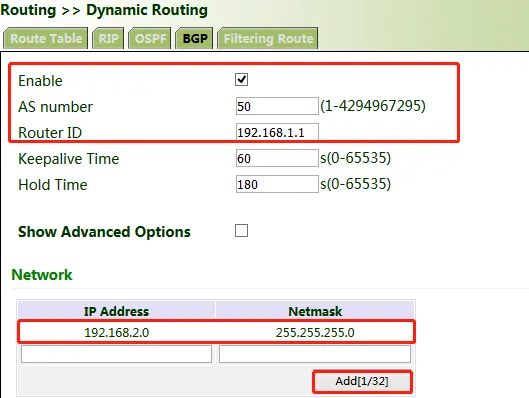Screen dimensions: 529x398
Task: Click the Keepalive Time label
Action: 68,159
